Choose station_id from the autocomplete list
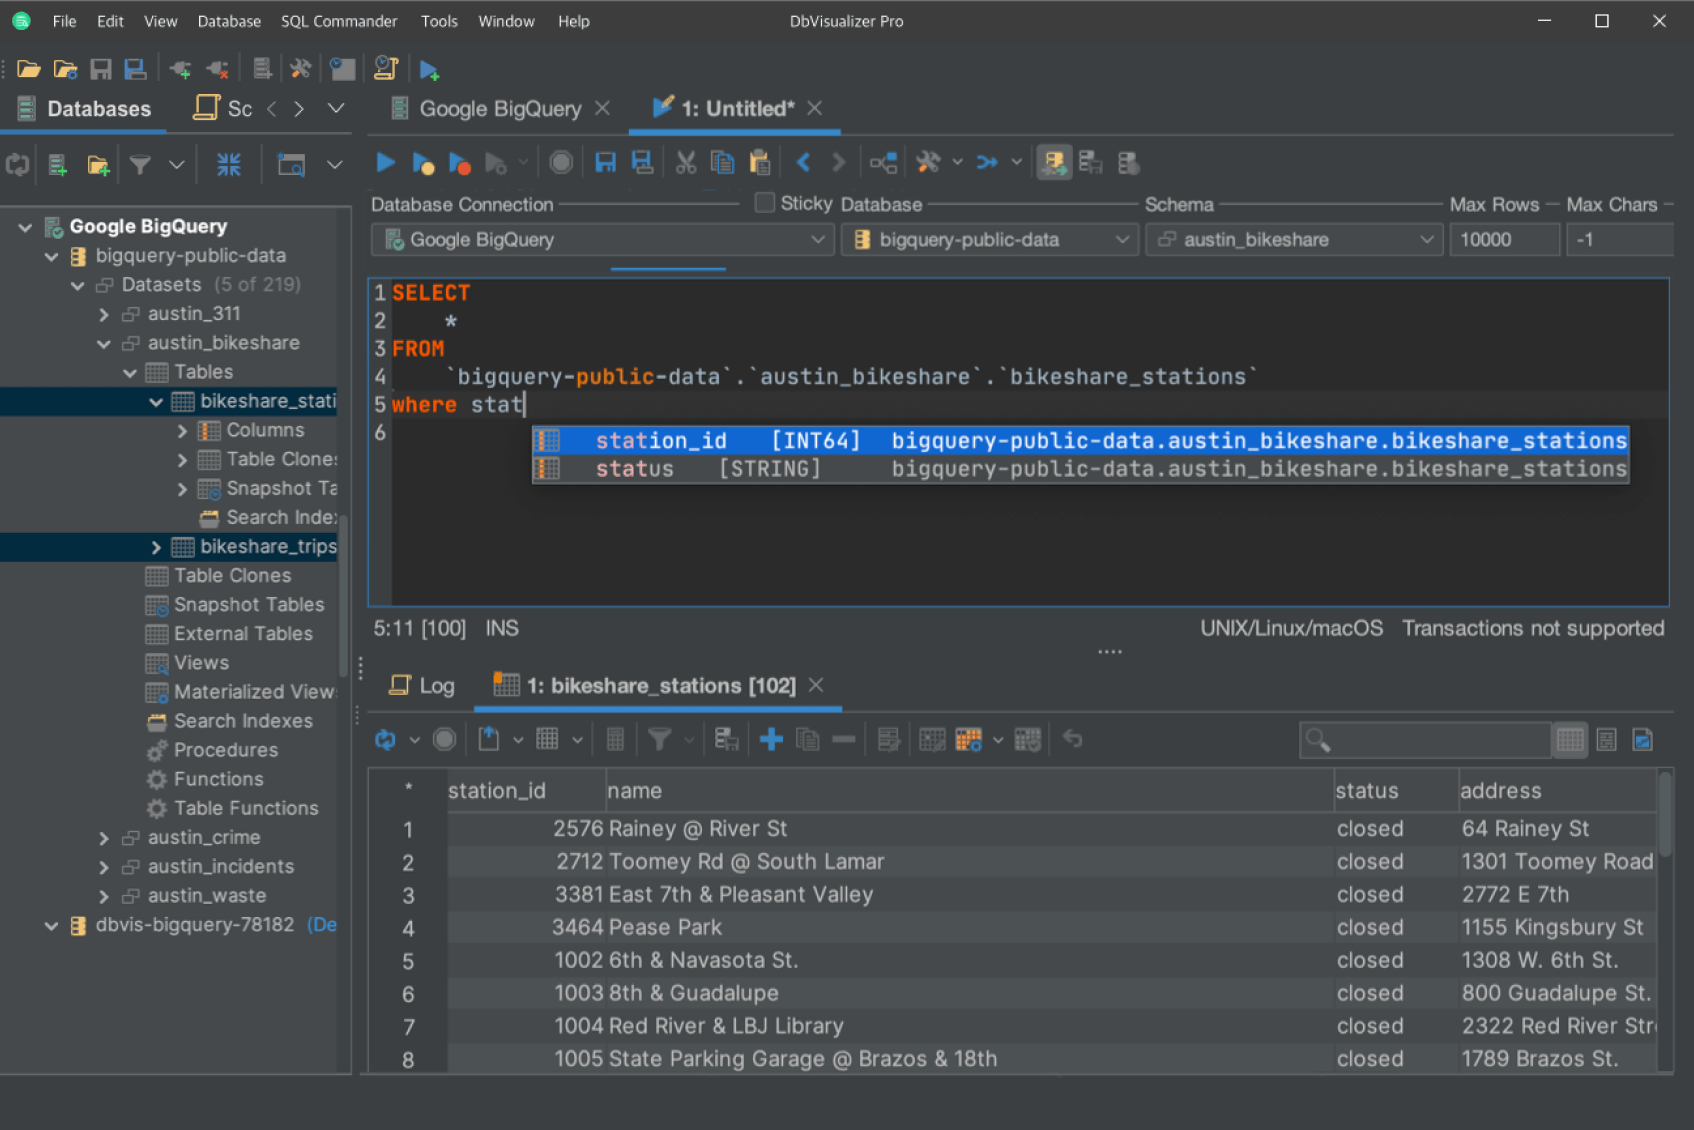This screenshot has height=1130, width=1694. click(x=1080, y=440)
